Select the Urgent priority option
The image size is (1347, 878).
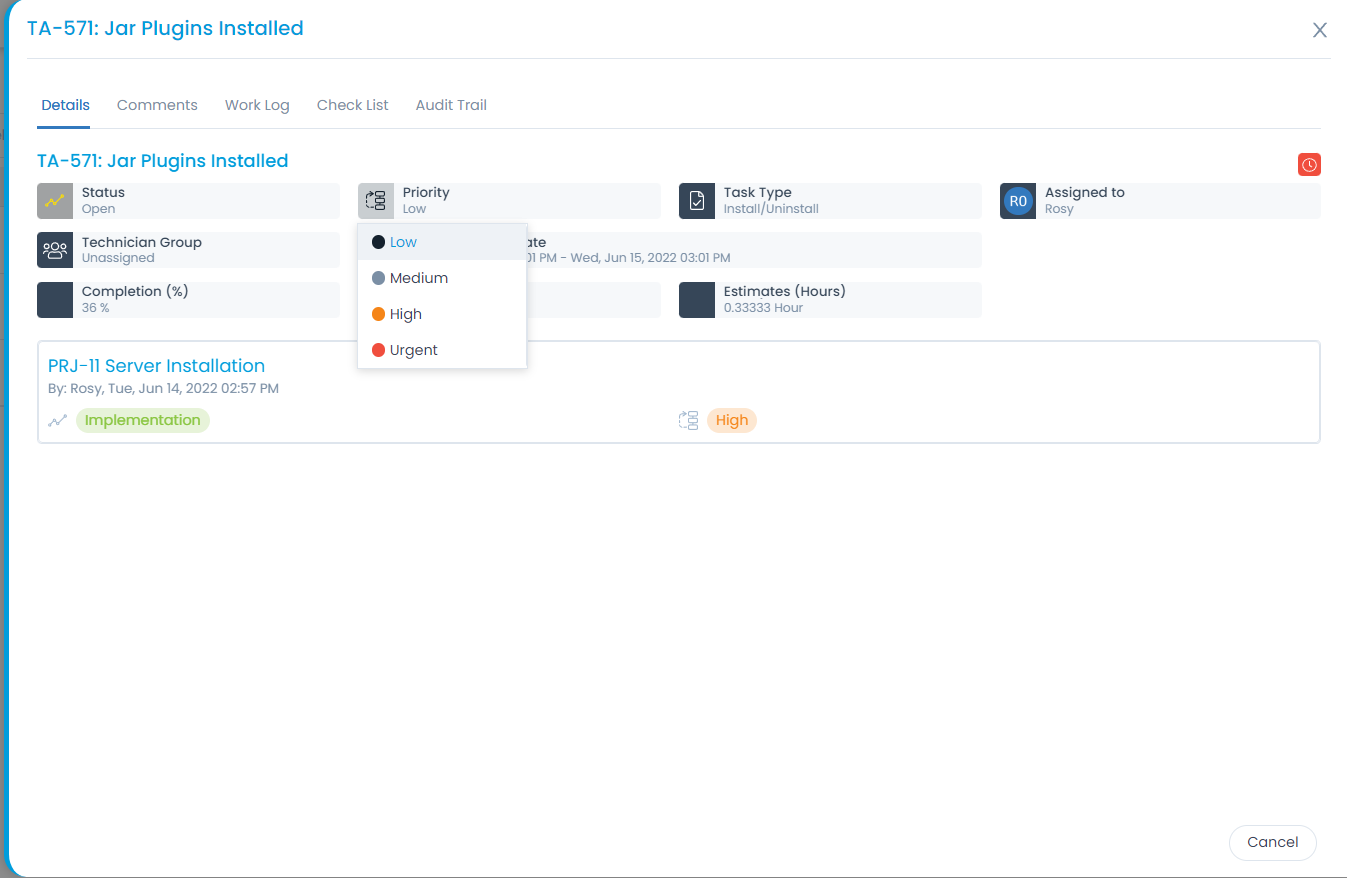(412, 349)
